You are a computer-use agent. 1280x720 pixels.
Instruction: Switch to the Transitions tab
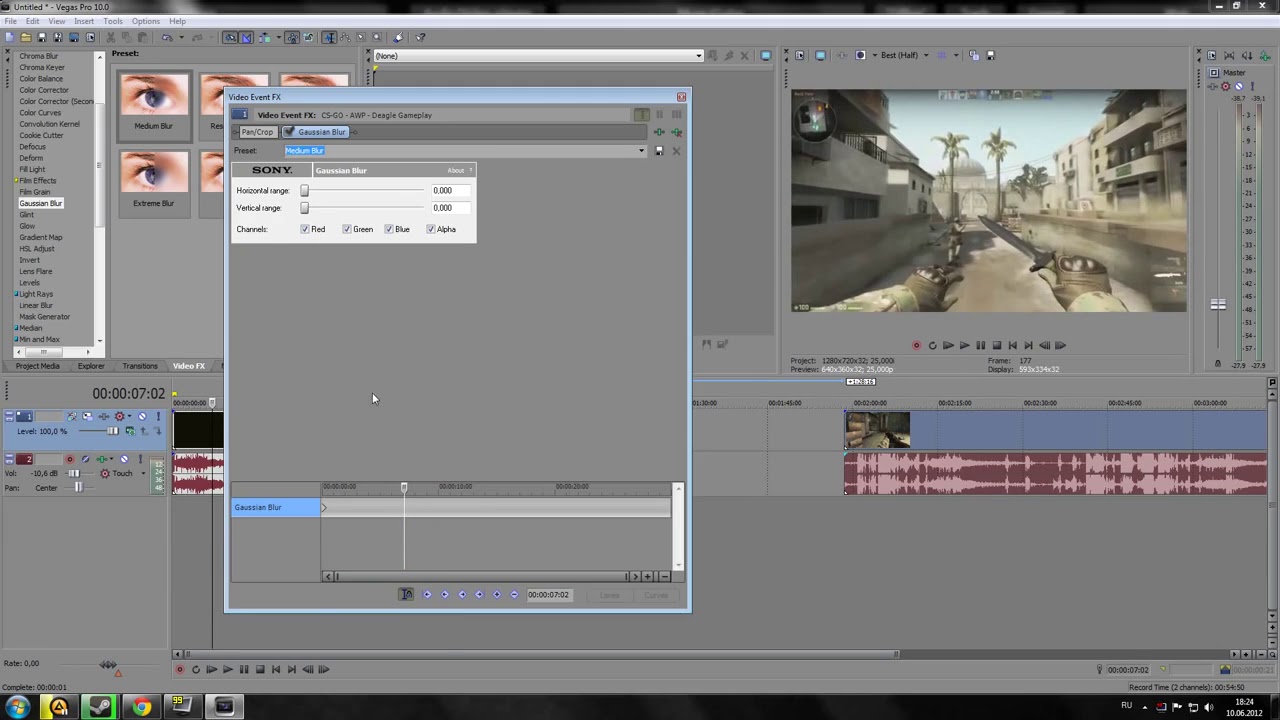140,366
